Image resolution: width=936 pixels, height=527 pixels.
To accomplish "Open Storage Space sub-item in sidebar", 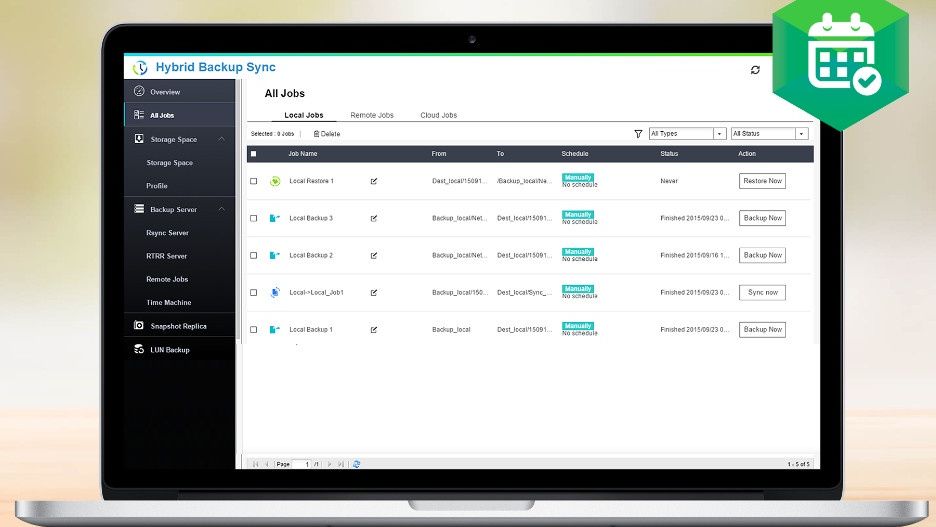I will 170,162.
